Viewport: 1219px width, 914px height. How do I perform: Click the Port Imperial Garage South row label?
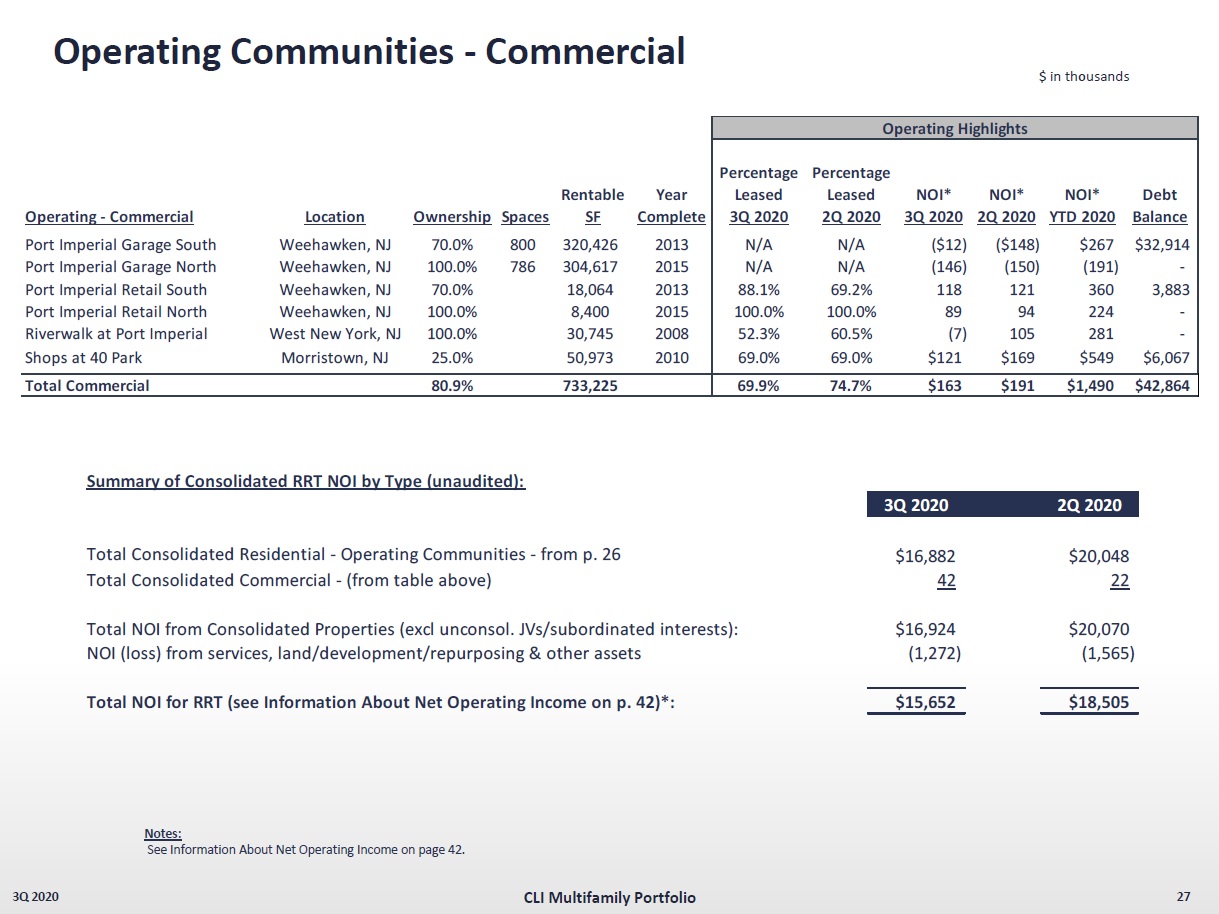(x=120, y=245)
